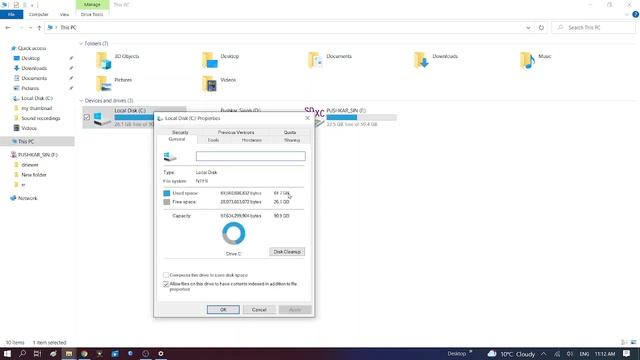Image resolution: width=640 pixels, height=360 pixels.
Task: Open the Windows Start menu
Action: click(x=7, y=354)
